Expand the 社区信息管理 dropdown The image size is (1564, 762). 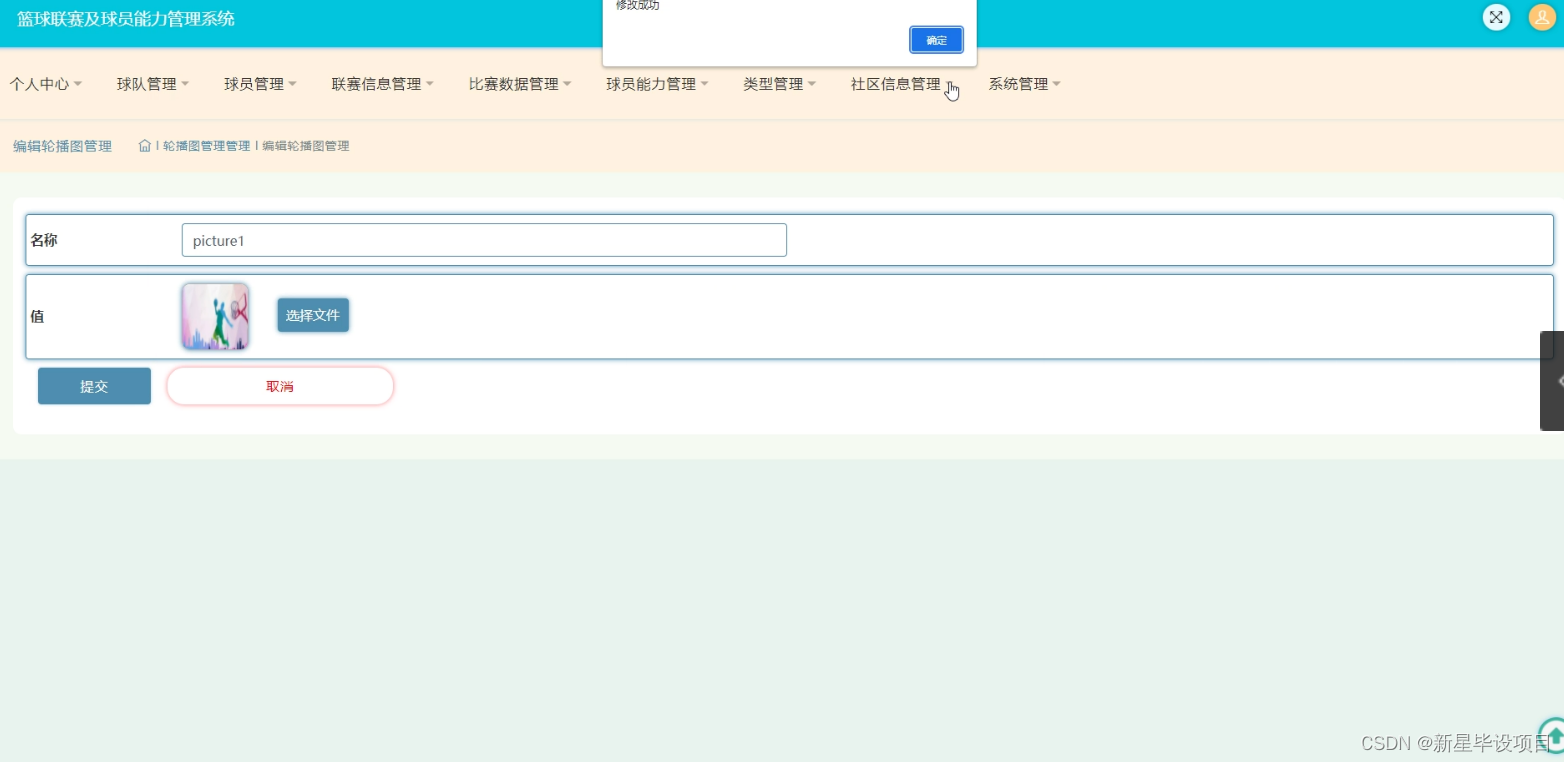tap(894, 84)
